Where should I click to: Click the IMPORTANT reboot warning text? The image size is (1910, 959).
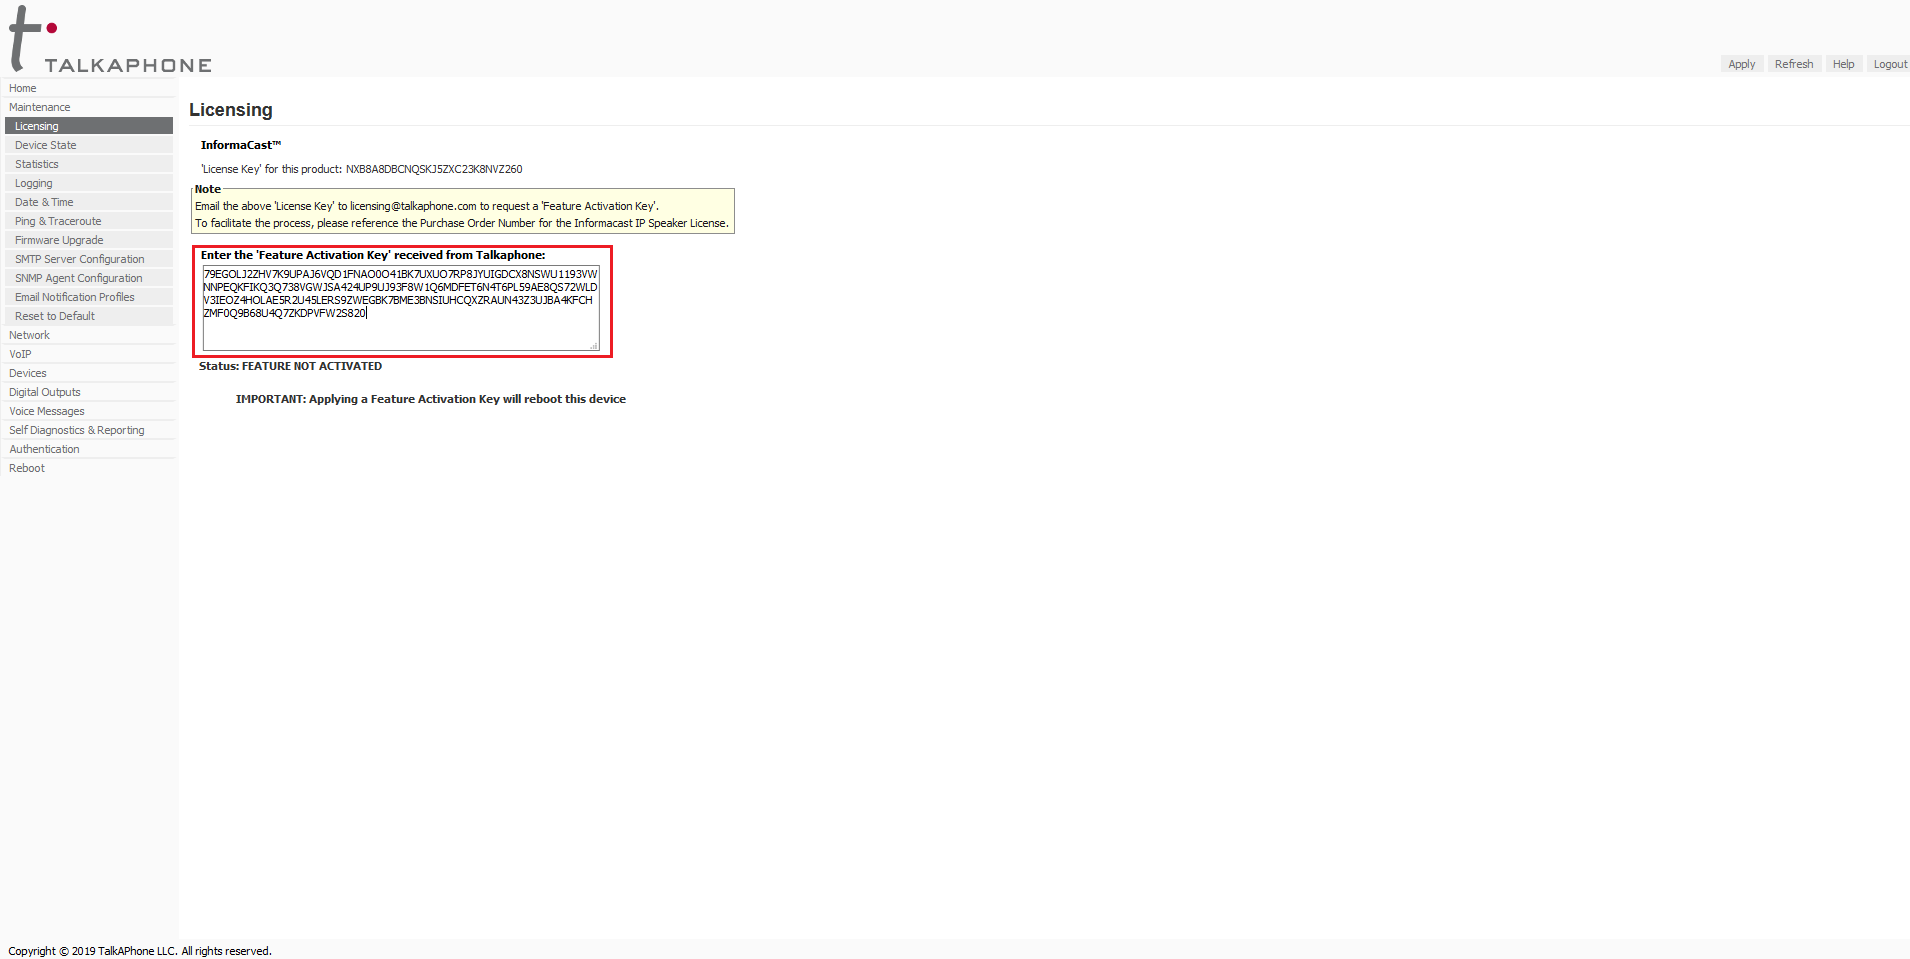(x=431, y=399)
